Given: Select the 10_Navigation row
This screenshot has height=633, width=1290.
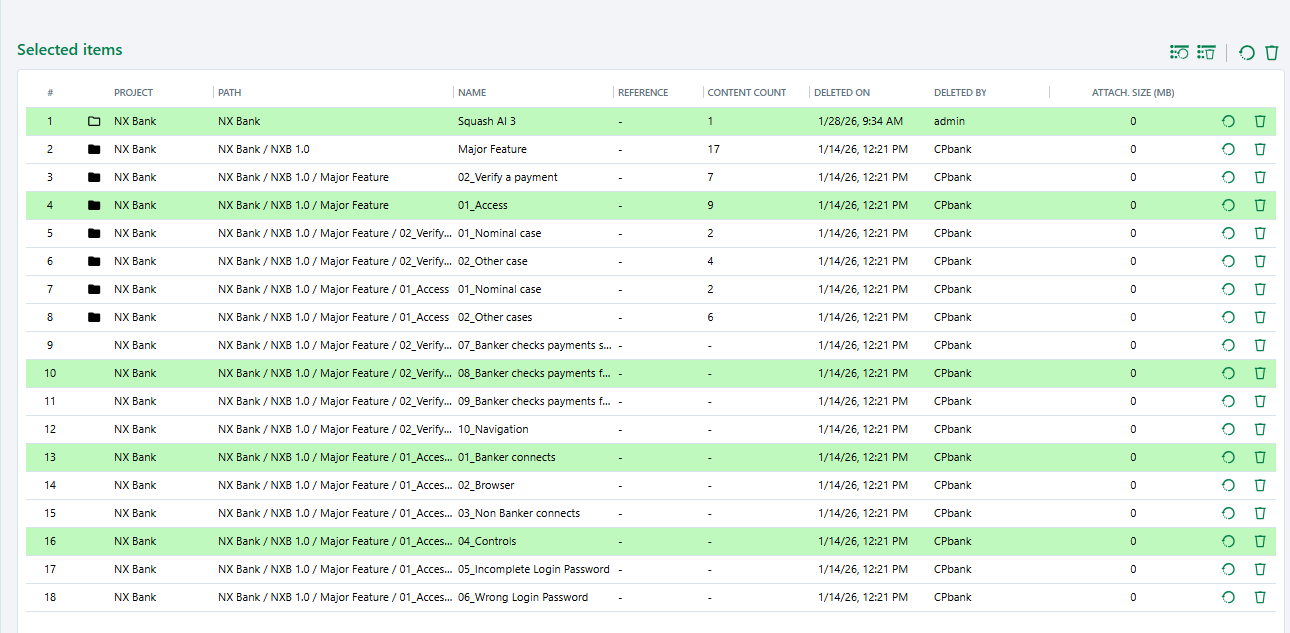Looking at the screenshot, I should 493,429.
